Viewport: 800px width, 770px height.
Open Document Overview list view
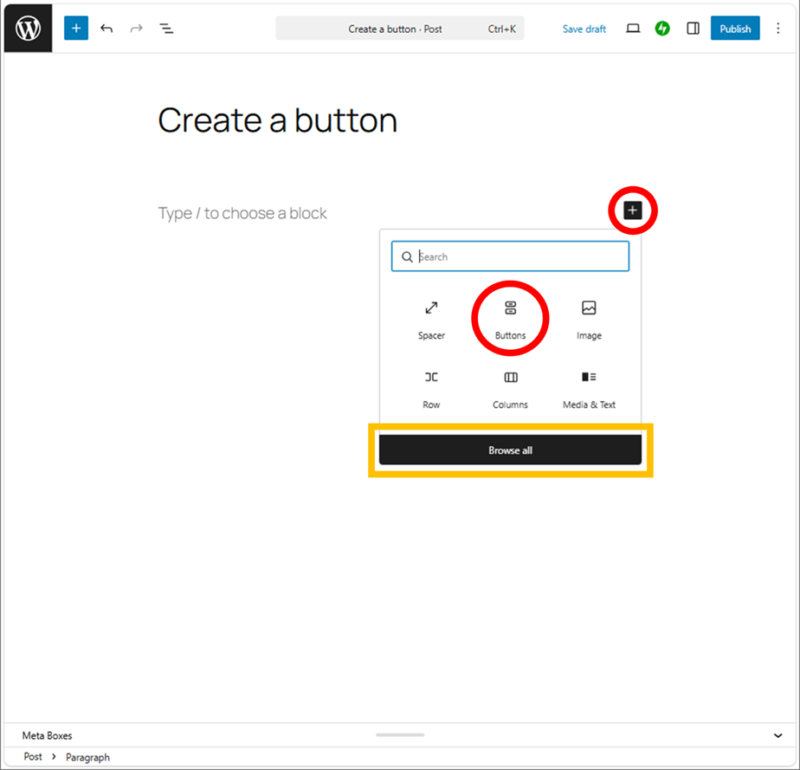(166, 28)
